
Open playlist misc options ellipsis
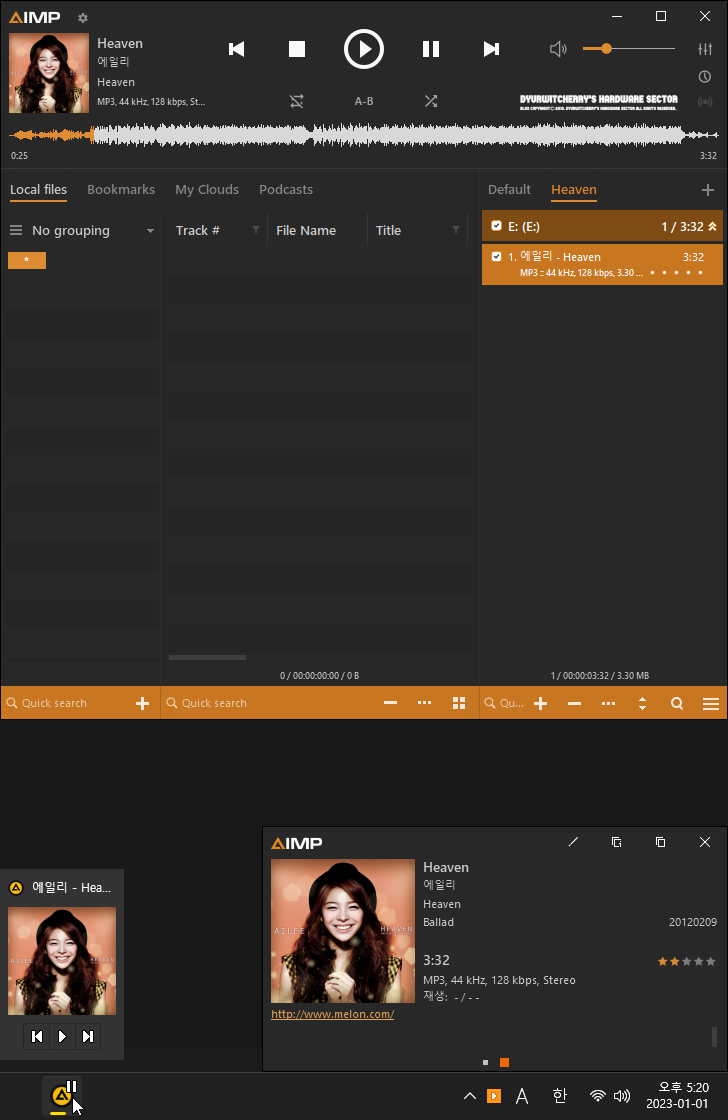click(x=609, y=704)
